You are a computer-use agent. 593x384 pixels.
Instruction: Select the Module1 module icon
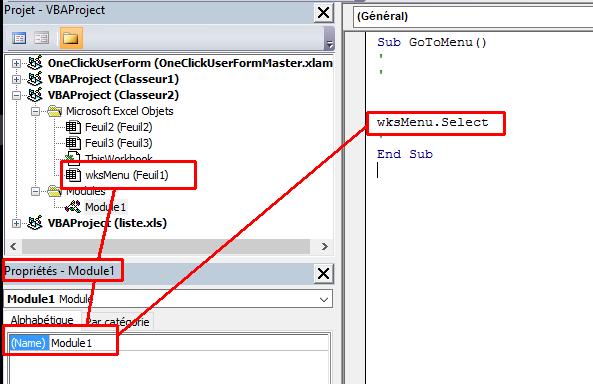(73, 207)
